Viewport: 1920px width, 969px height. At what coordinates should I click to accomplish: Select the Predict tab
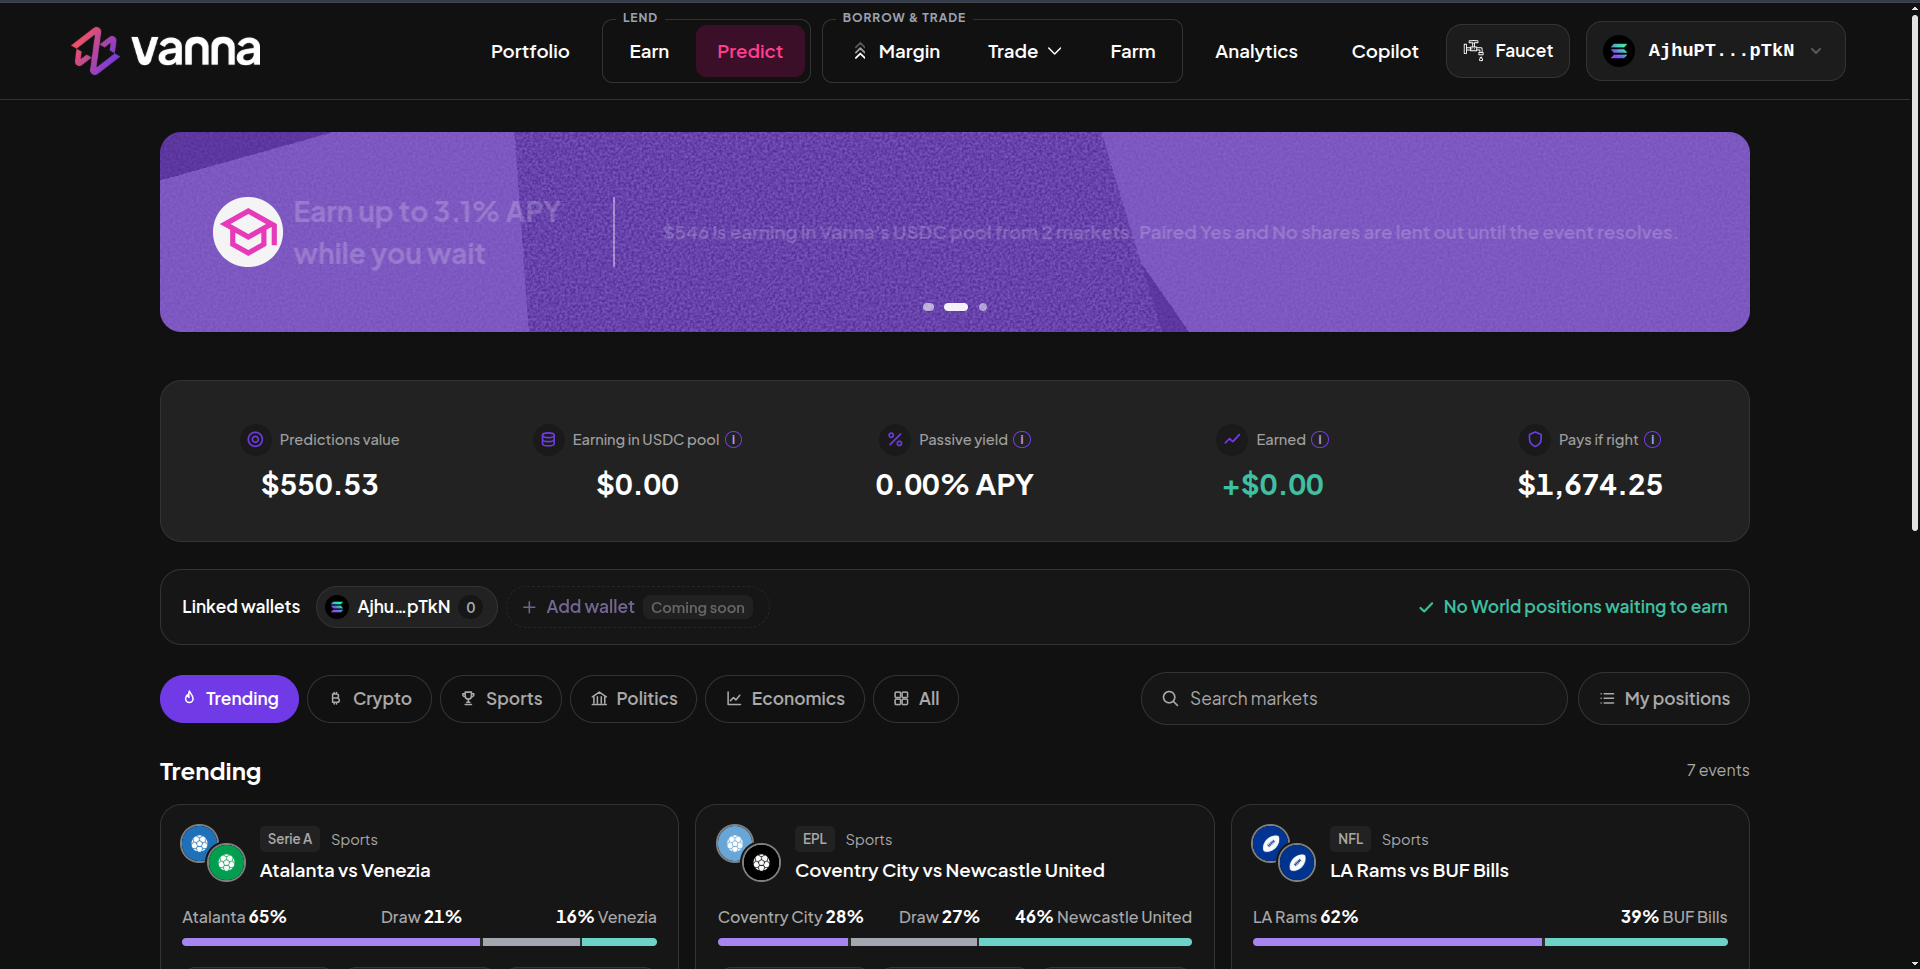coord(750,51)
